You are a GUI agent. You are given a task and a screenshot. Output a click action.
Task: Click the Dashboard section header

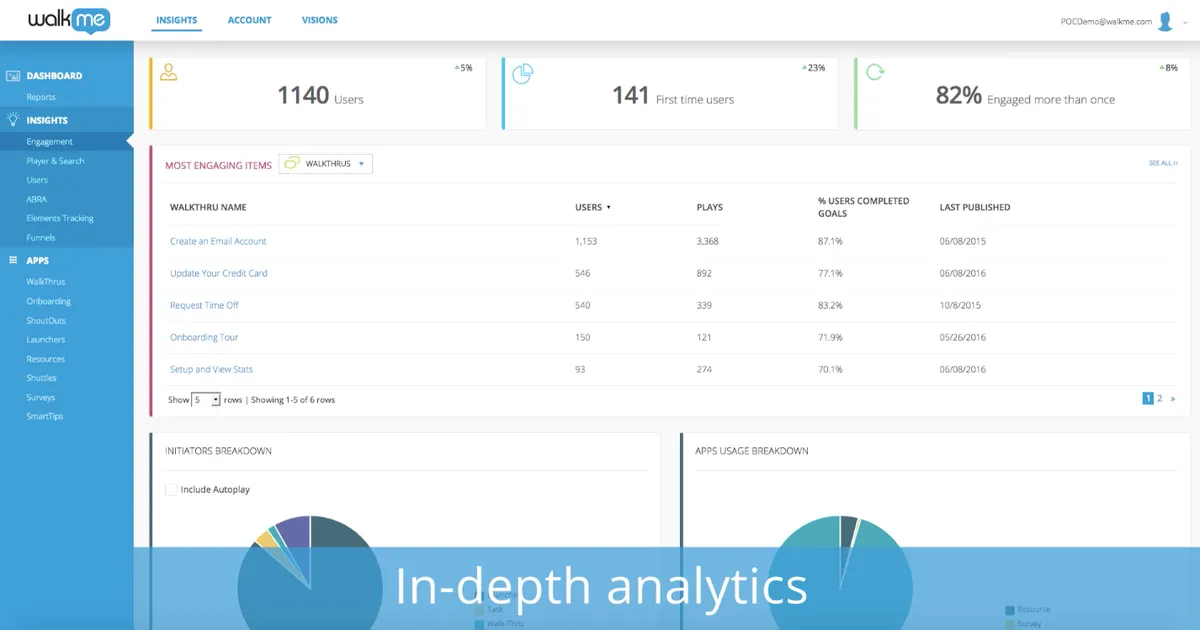[x=54, y=76]
